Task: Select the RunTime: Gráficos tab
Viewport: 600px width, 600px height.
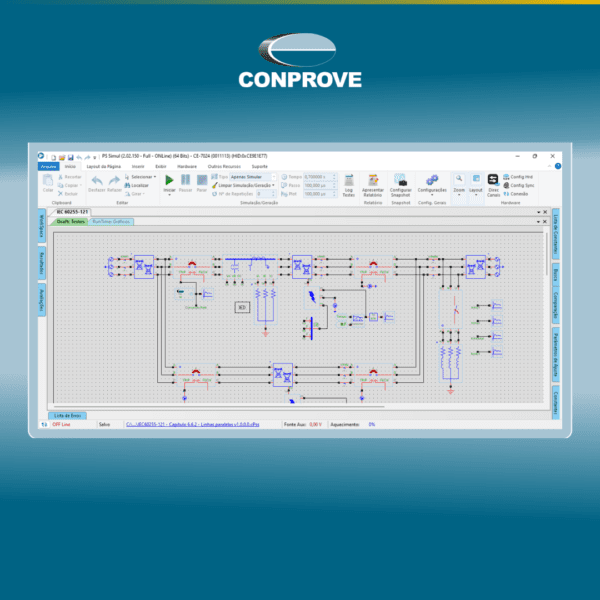Action: [x=111, y=222]
